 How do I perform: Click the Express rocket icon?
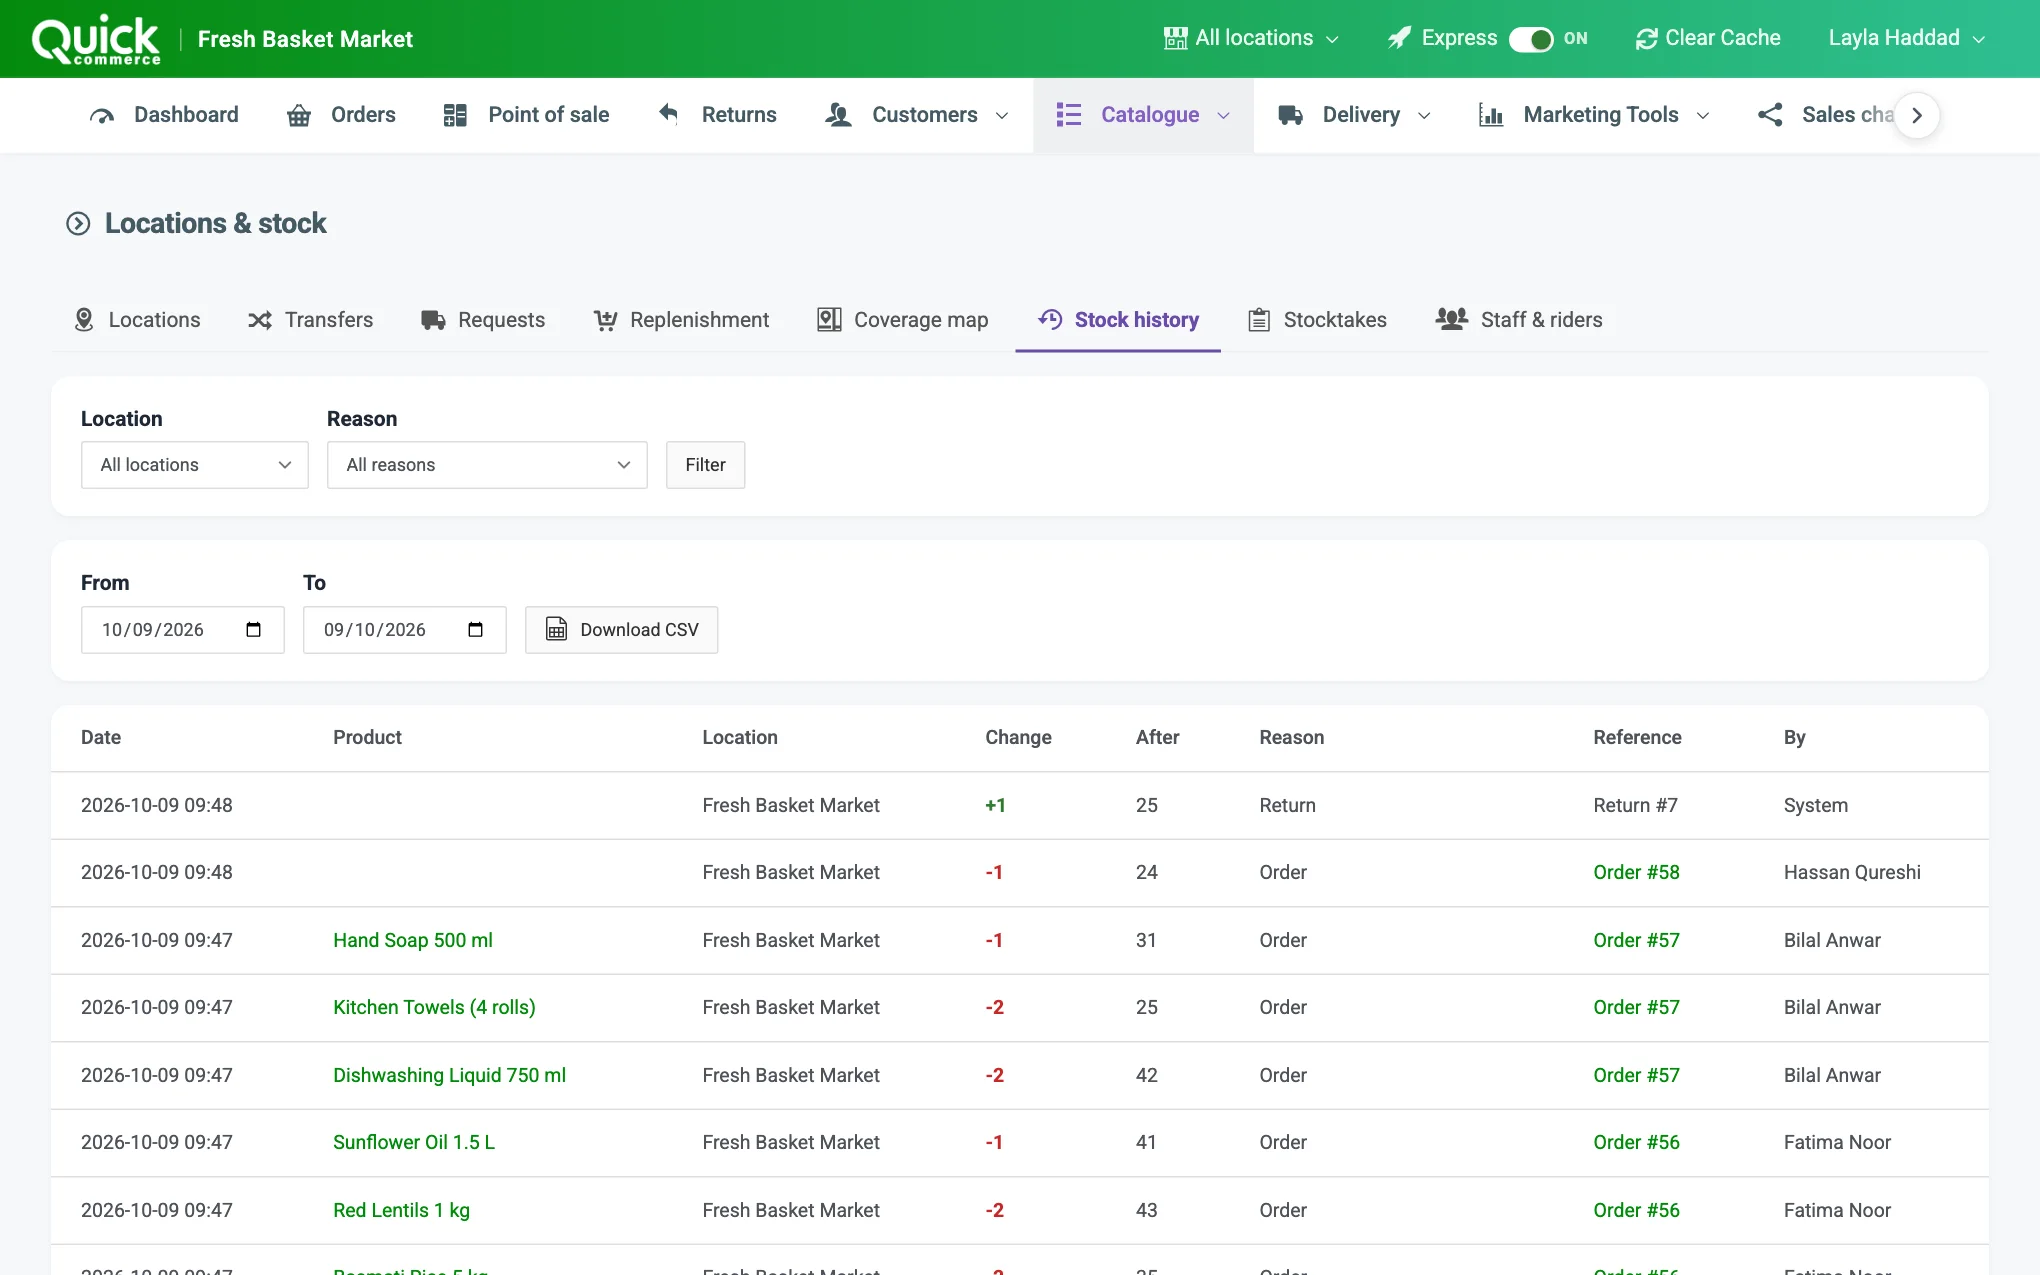click(x=1399, y=38)
